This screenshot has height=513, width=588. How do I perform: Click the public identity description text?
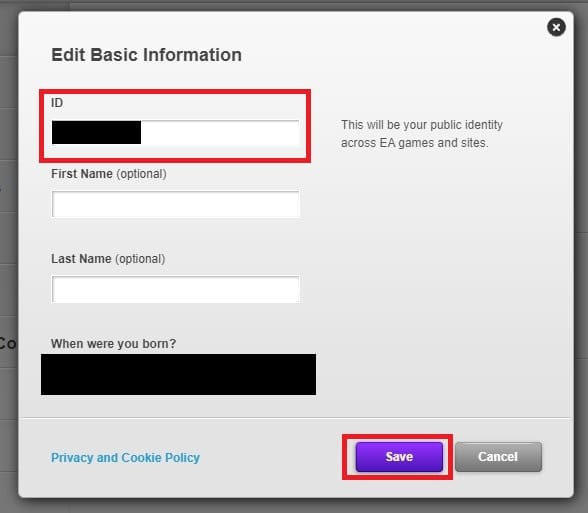pyautogui.click(x=422, y=134)
